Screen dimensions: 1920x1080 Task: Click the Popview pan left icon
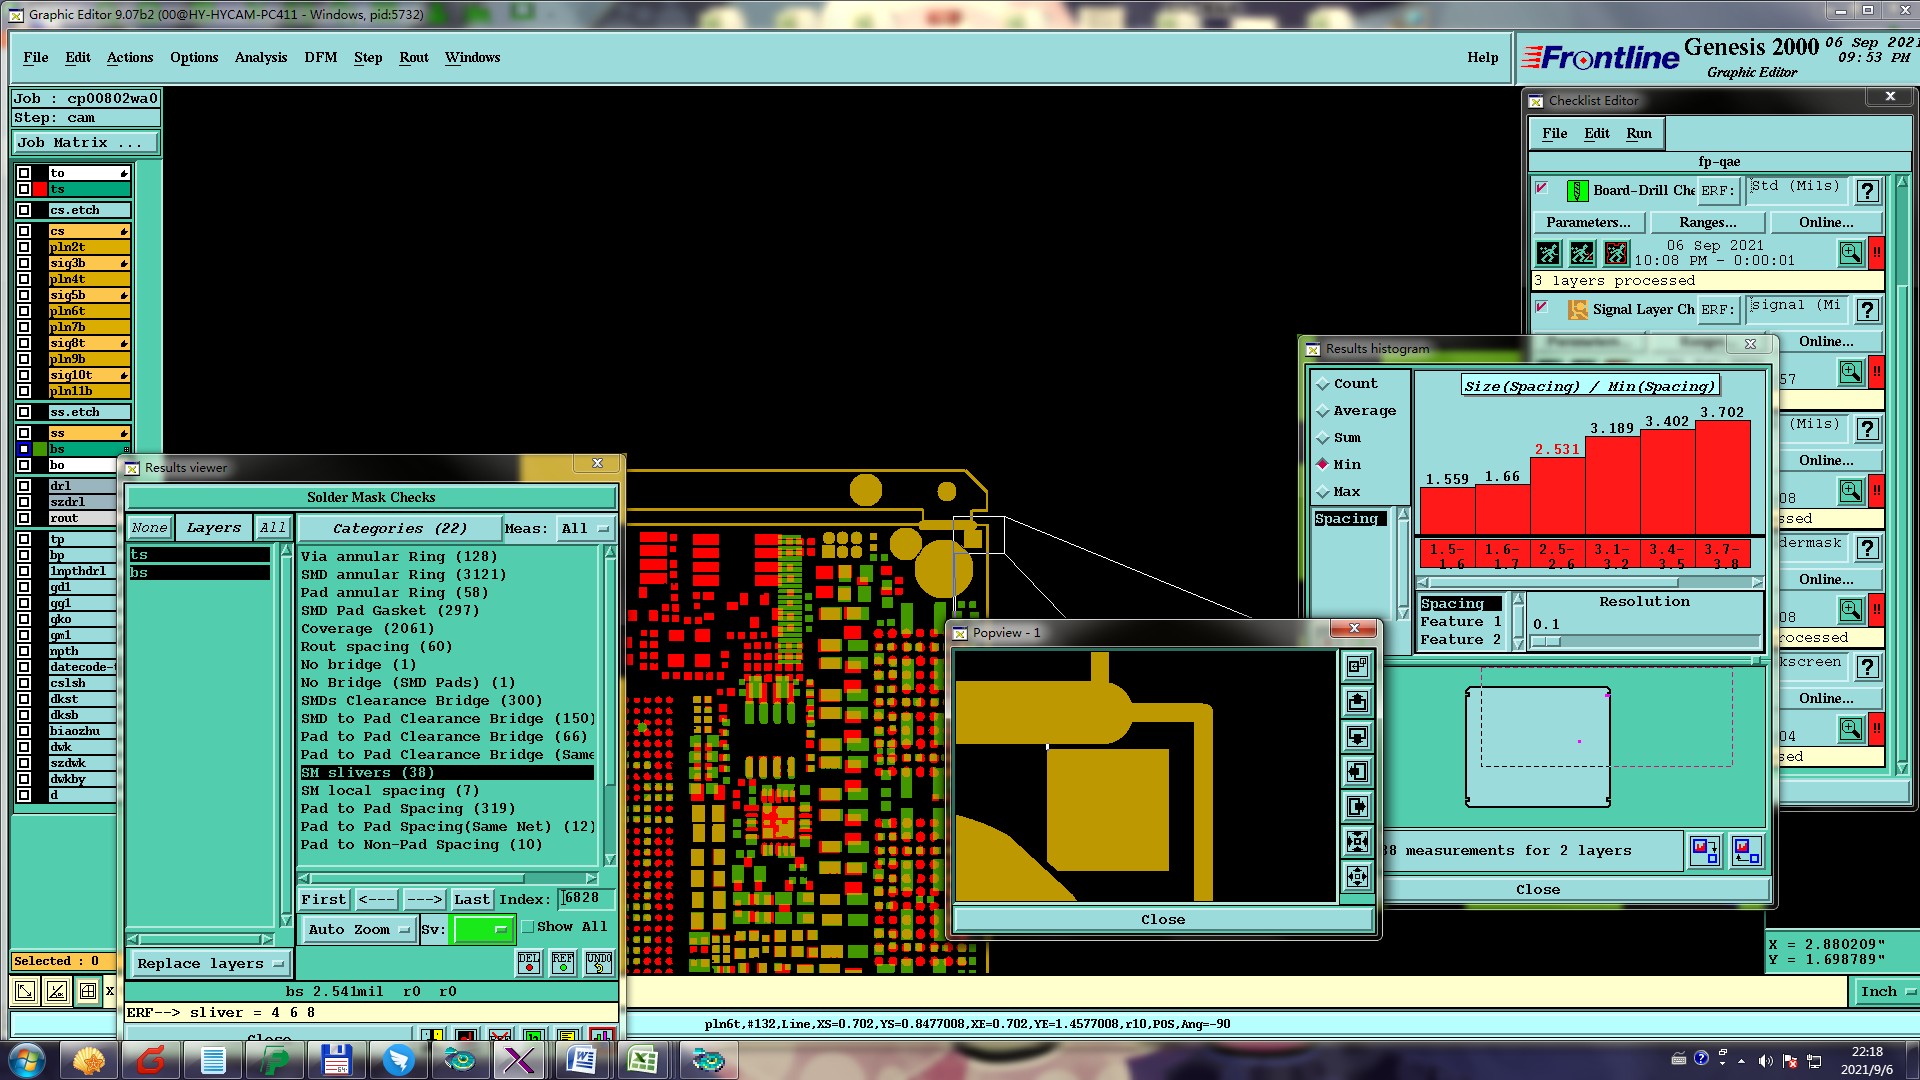coord(1357,771)
